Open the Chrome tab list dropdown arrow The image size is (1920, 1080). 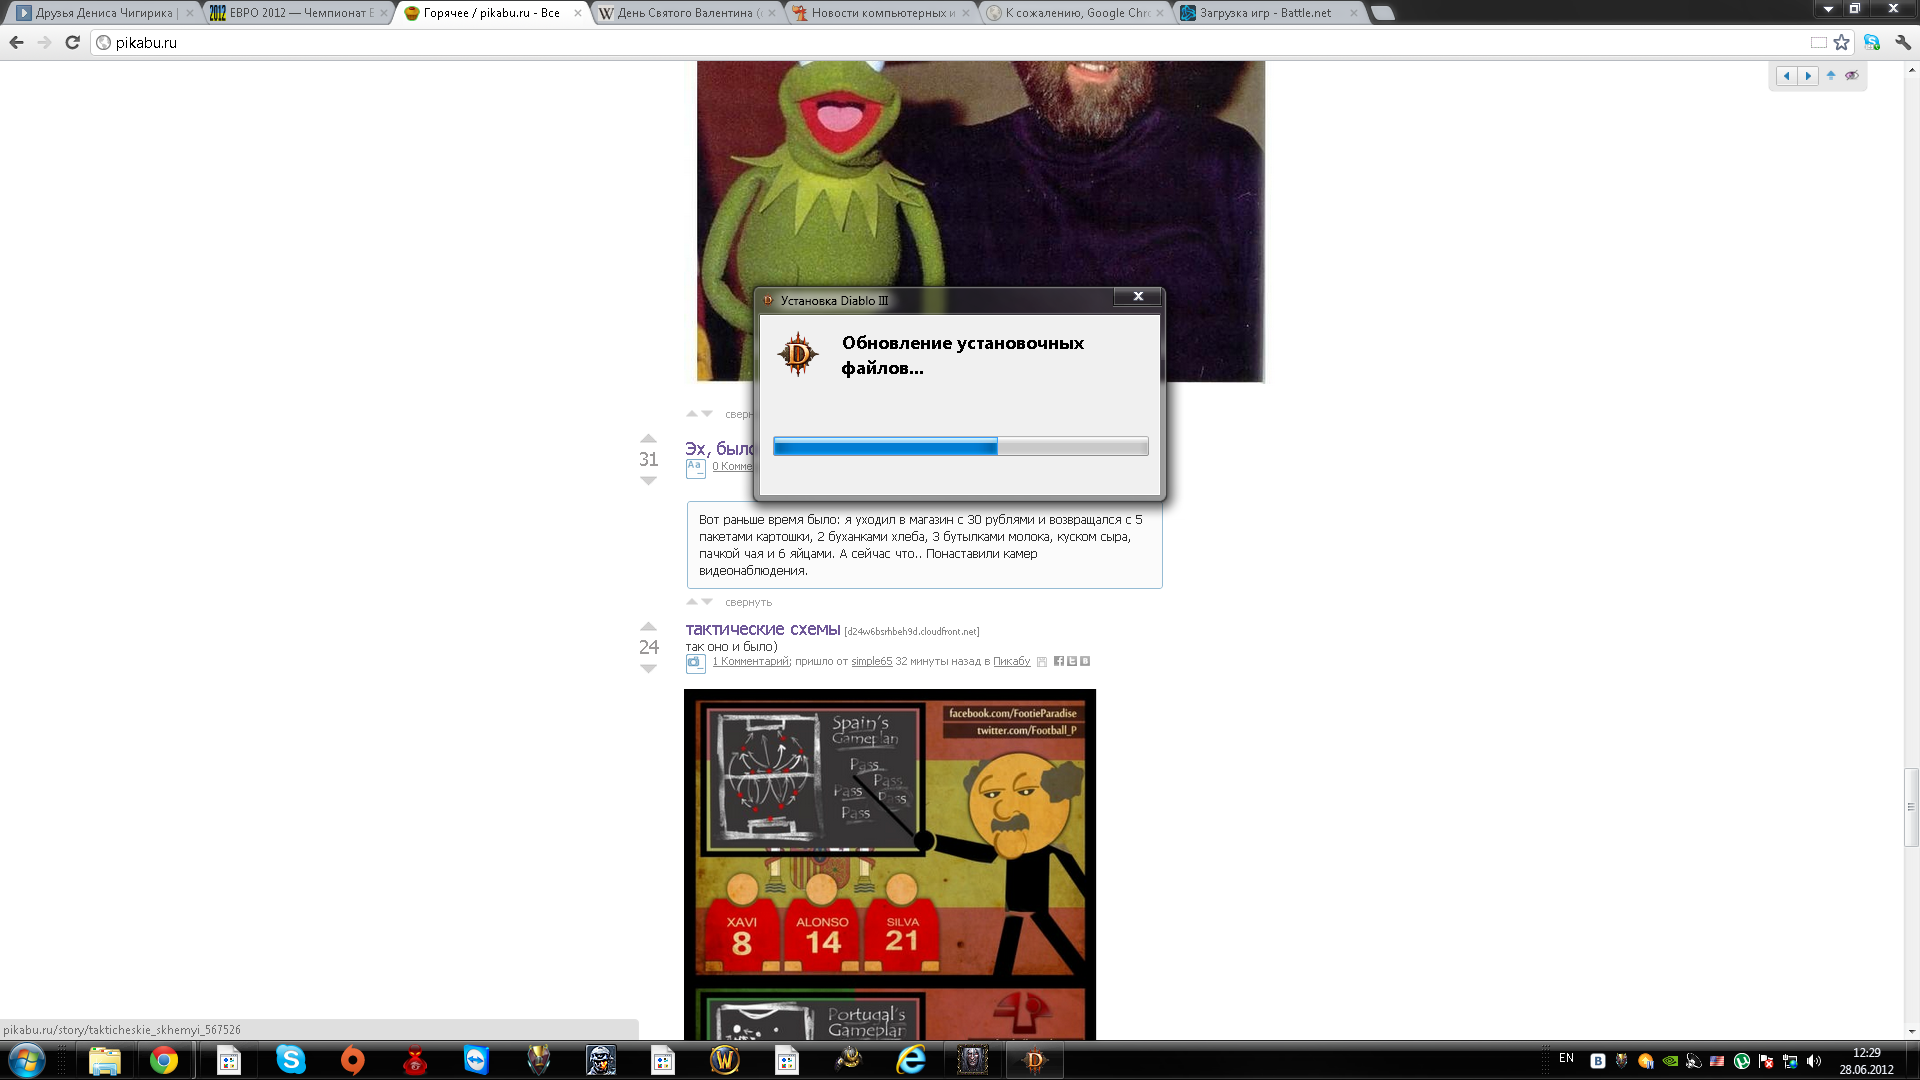(x=1828, y=9)
